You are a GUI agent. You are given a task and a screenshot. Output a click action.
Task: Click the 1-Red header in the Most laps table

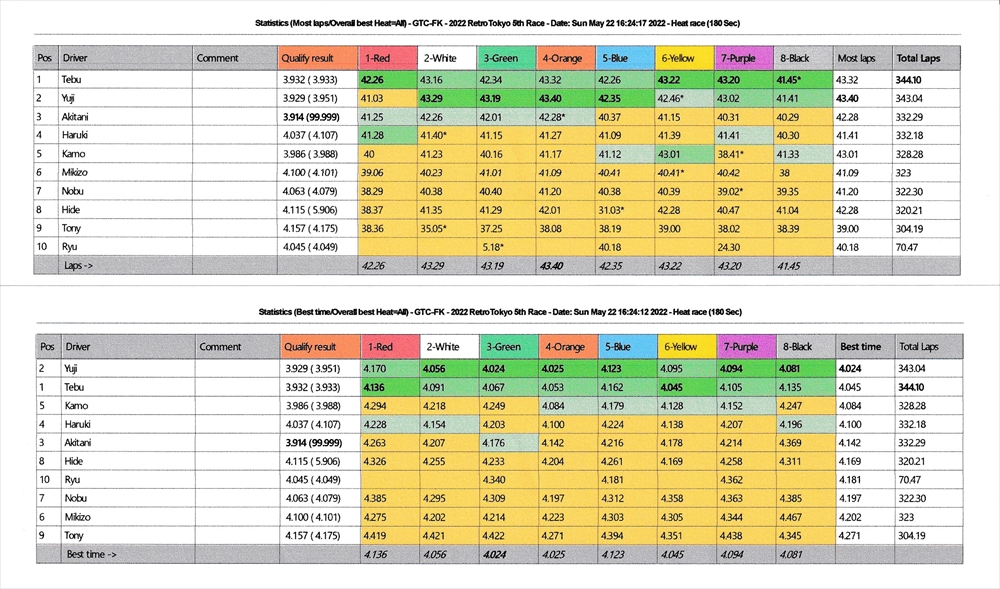click(389, 58)
